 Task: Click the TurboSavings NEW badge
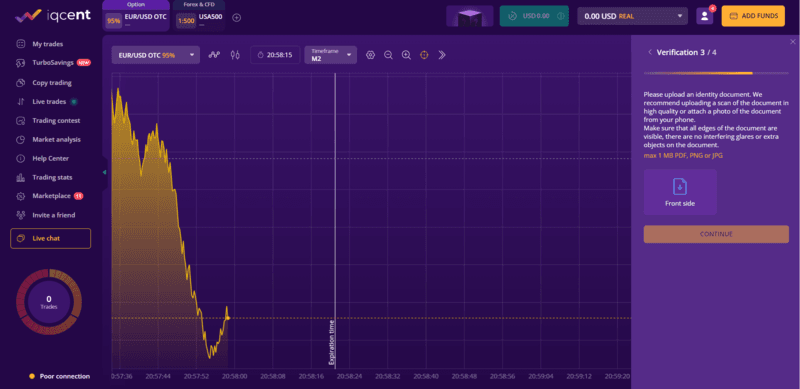pos(84,63)
